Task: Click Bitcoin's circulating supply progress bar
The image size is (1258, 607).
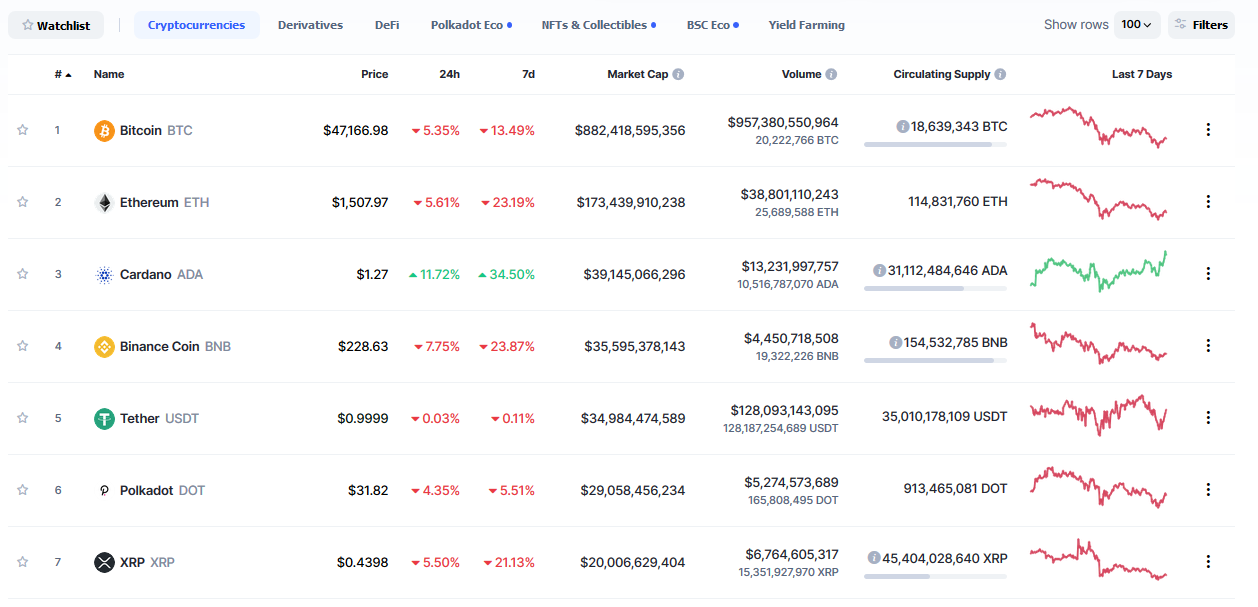Action: [x=935, y=145]
